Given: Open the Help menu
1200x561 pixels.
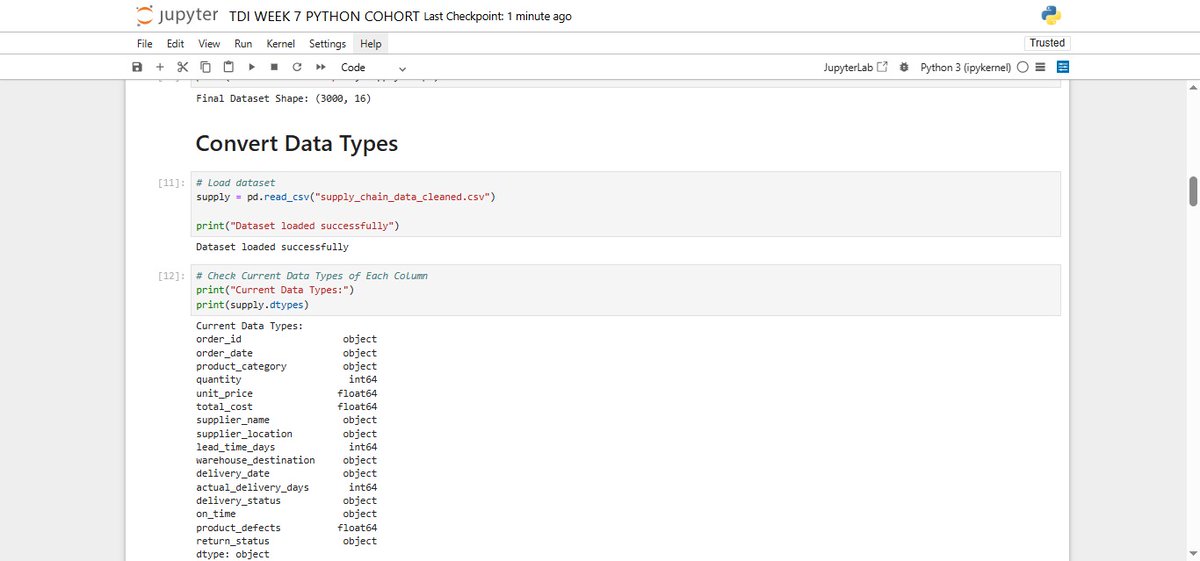Looking at the screenshot, I should (371, 44).
